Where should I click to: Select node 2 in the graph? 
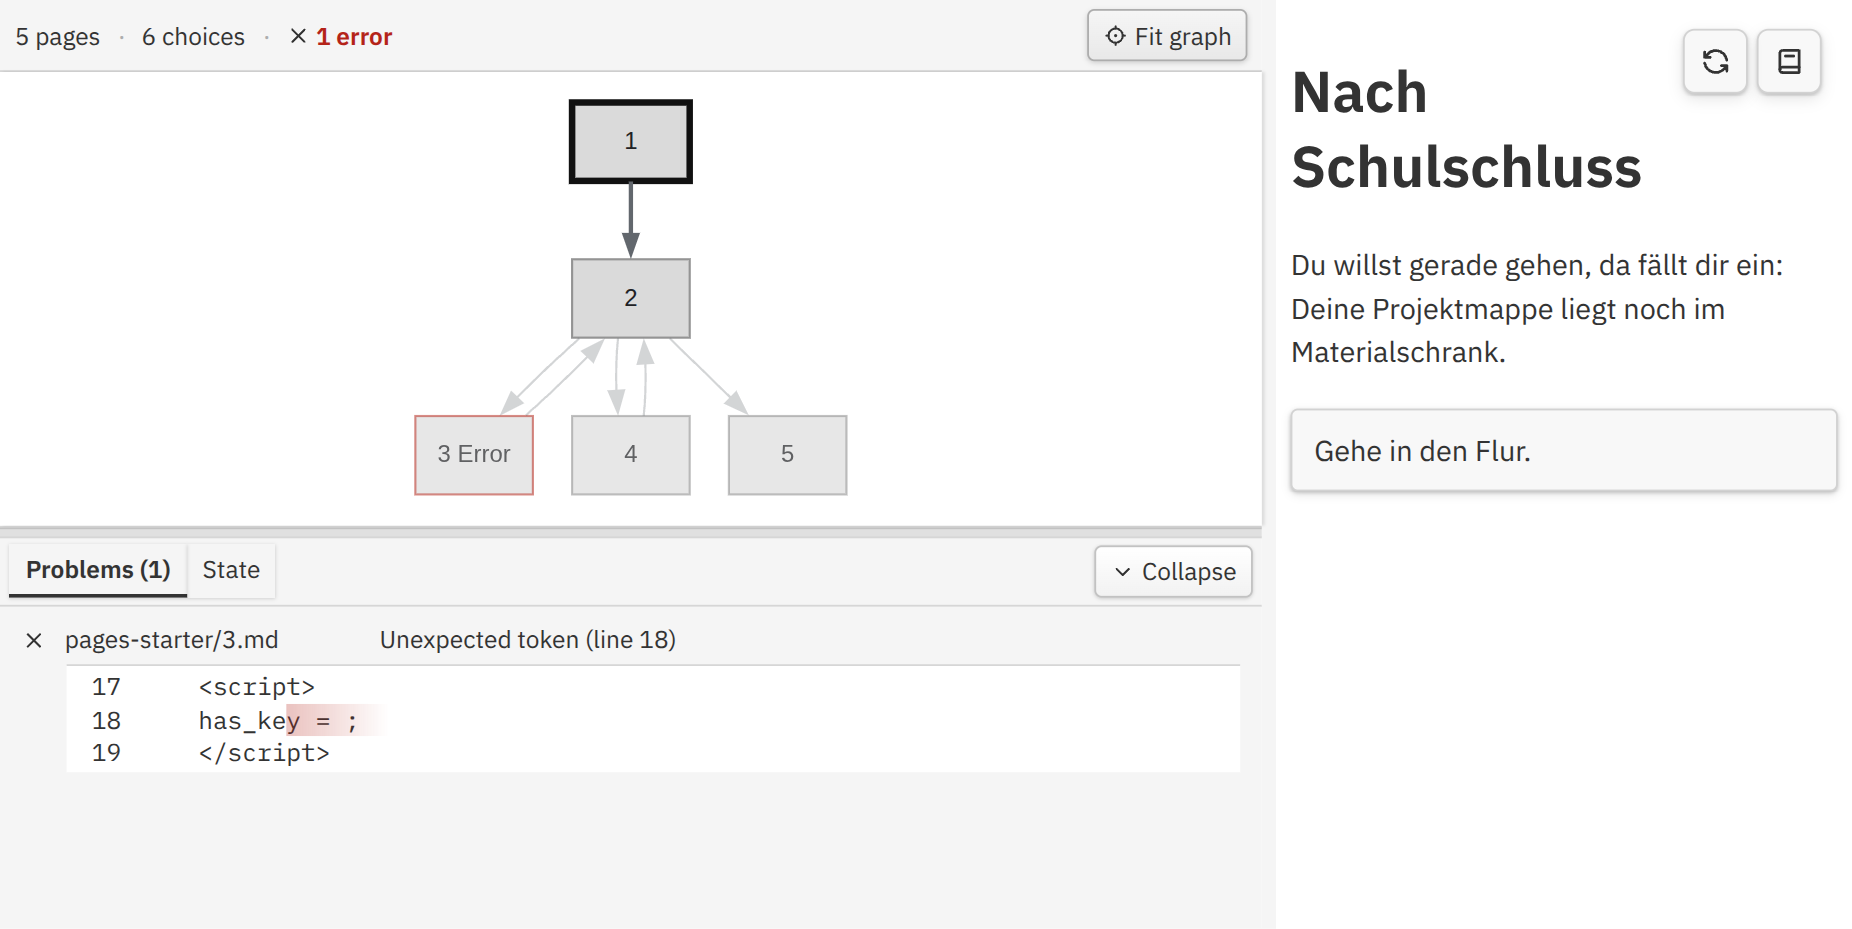click(x=631, y=298)
